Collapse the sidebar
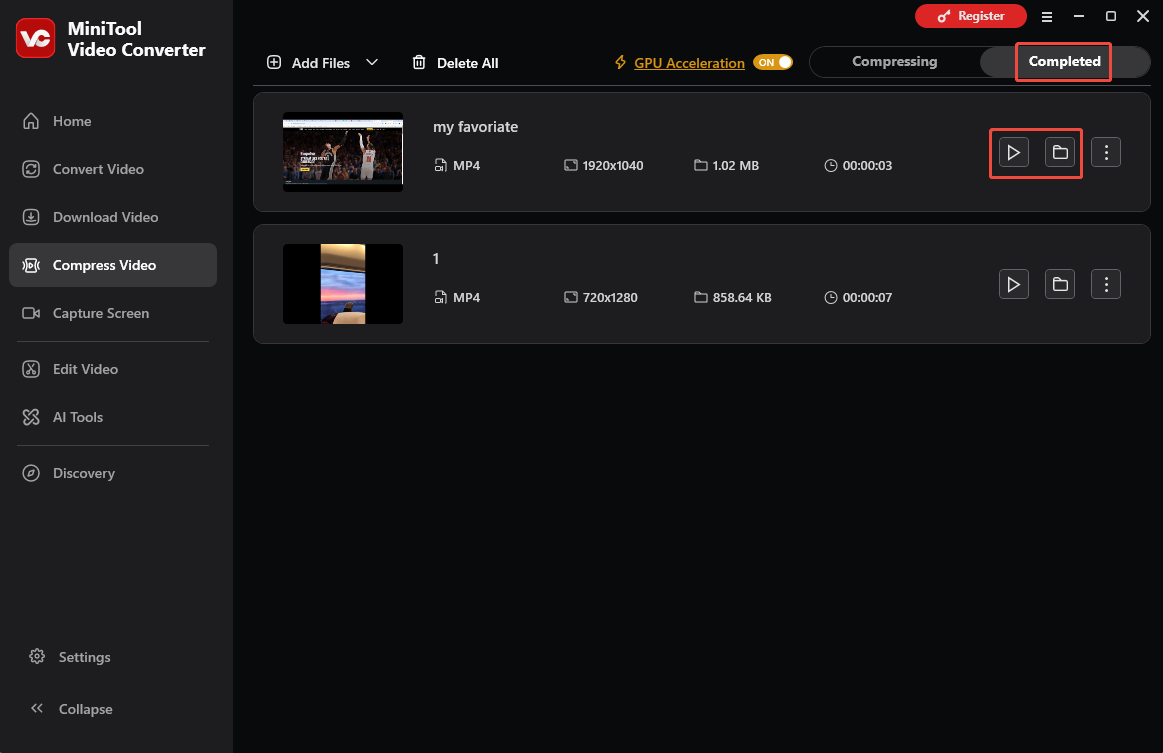Screen dimensions: 1163x753 (x=71, y=708)
